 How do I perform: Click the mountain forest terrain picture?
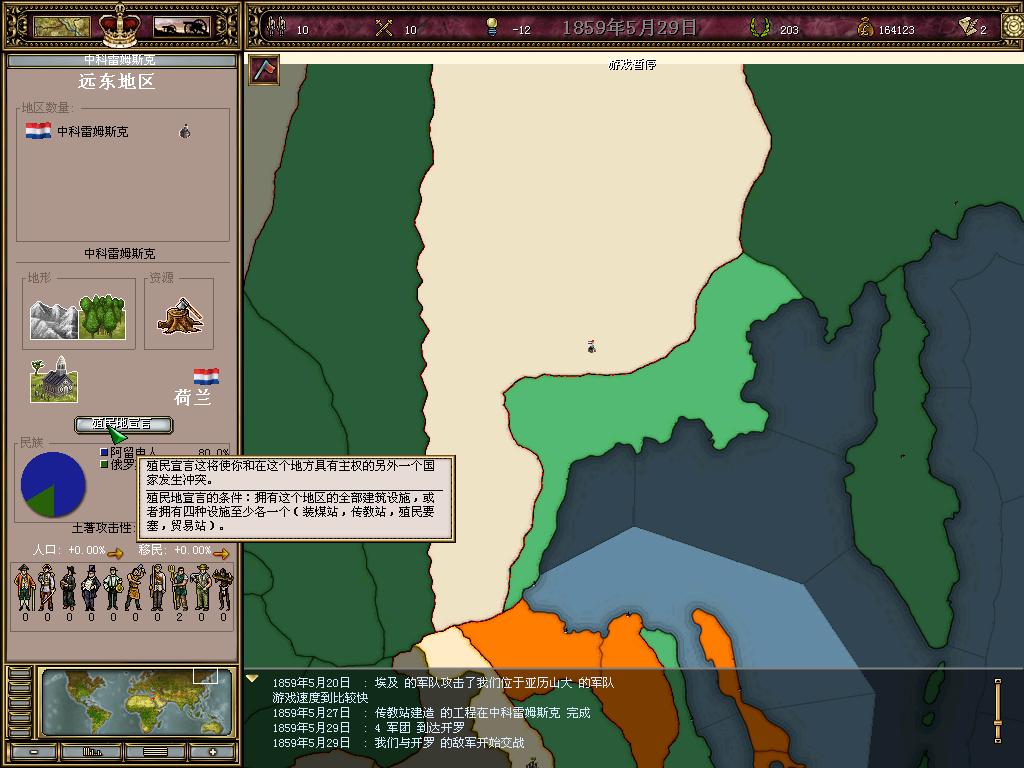click(x=78, y=317)
